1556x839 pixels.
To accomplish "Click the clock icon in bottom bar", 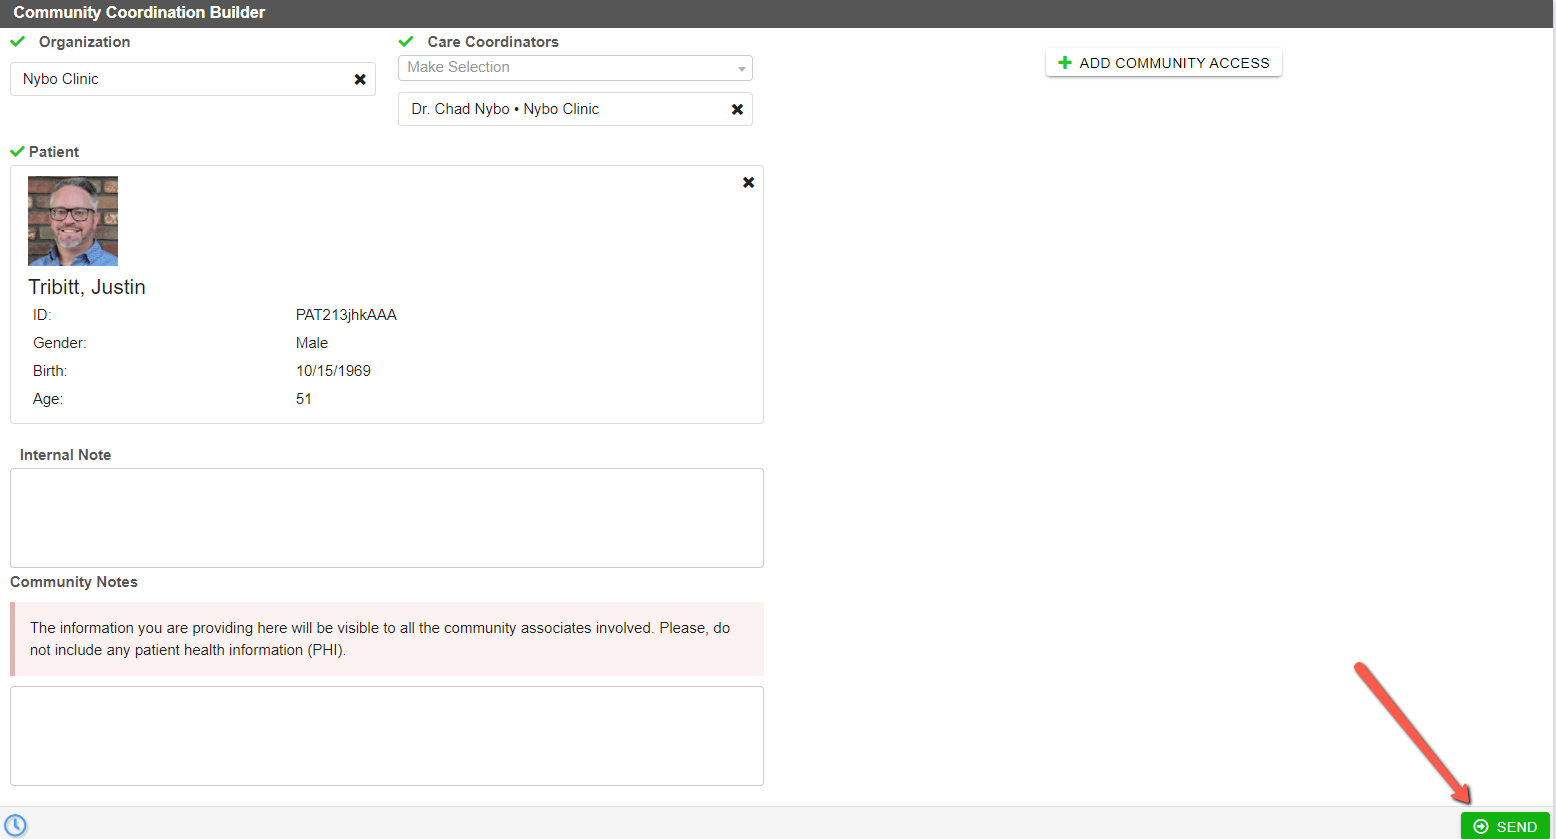I will click(16, 825).
